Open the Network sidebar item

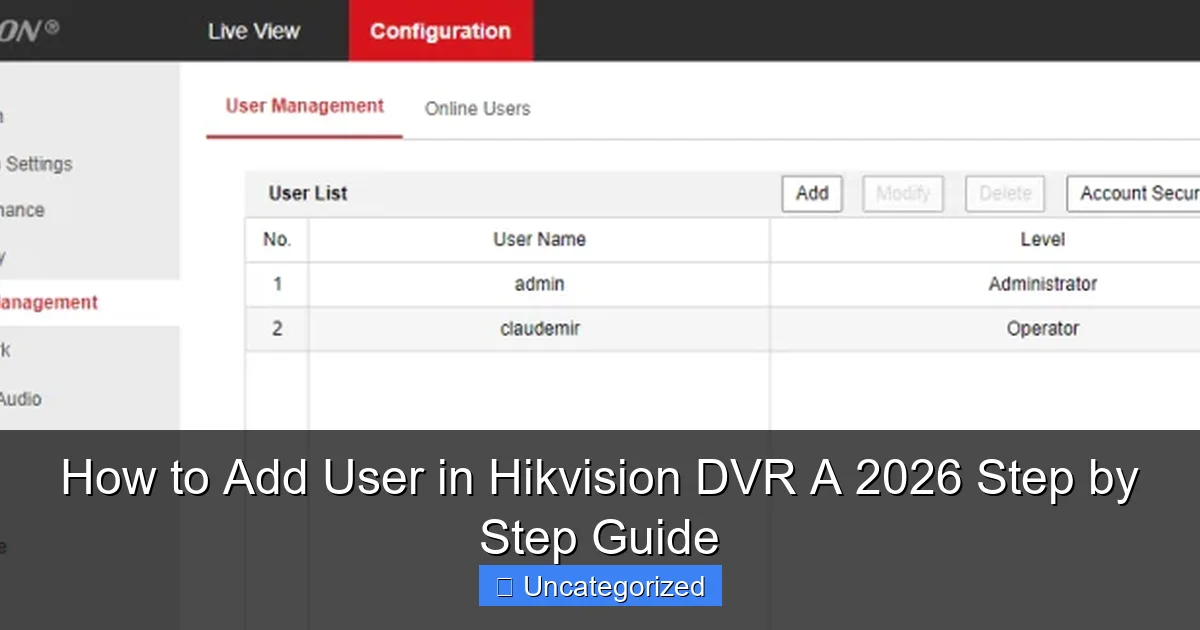[10, 350]
